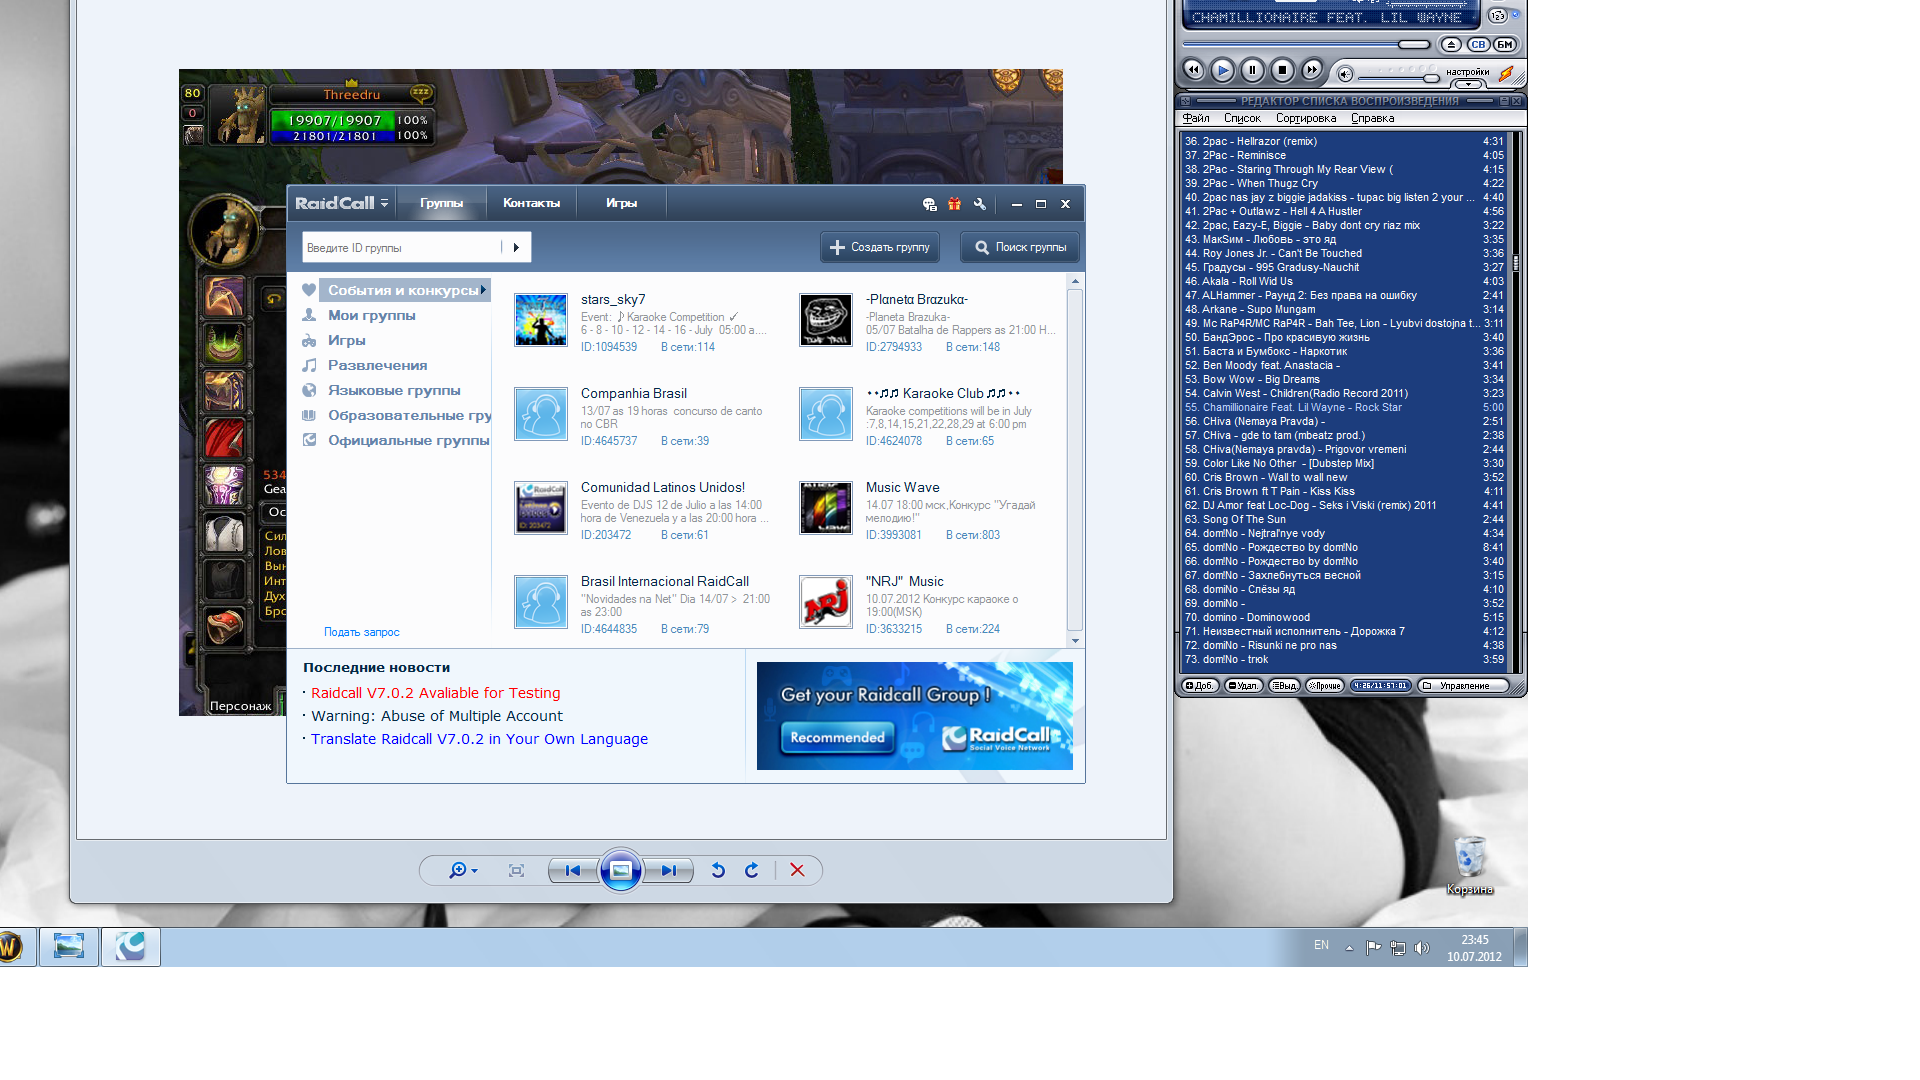
Task: Click the Подать запрос link
Action: [x=361, y=632]
